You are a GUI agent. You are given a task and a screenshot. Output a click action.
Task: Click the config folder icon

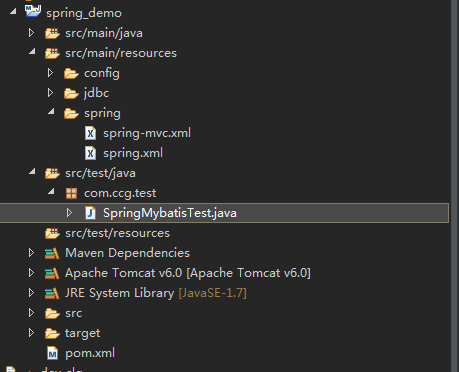pyautogui.click(x=71, y=73)
